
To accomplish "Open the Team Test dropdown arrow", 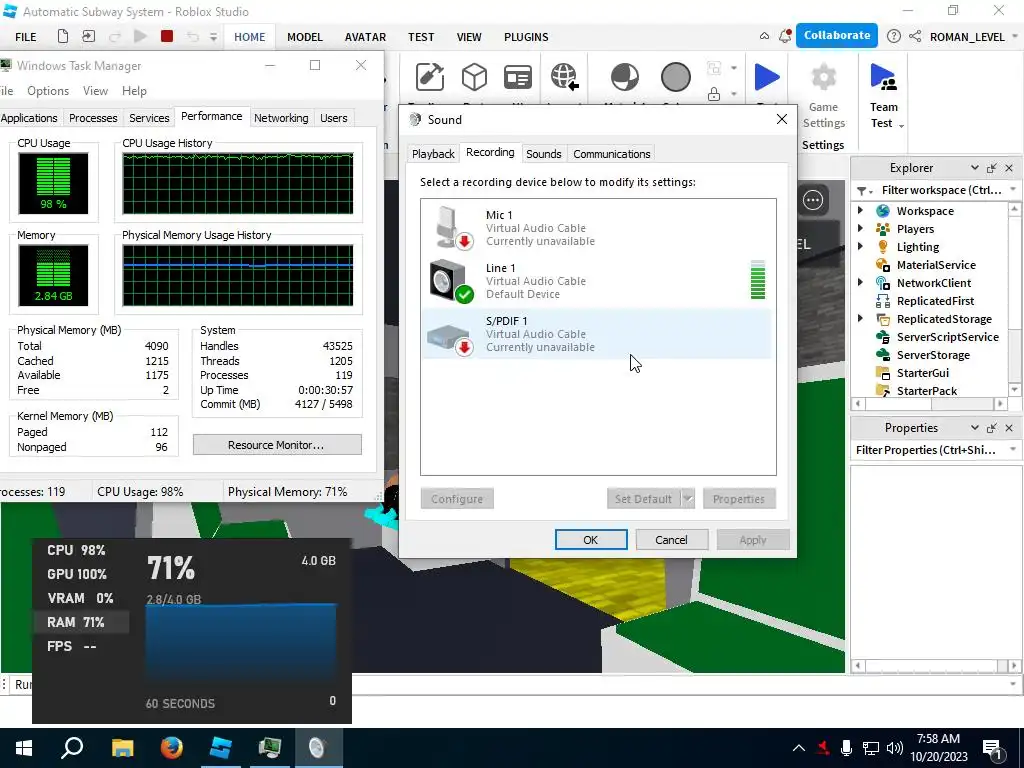I will click(902, 125).
